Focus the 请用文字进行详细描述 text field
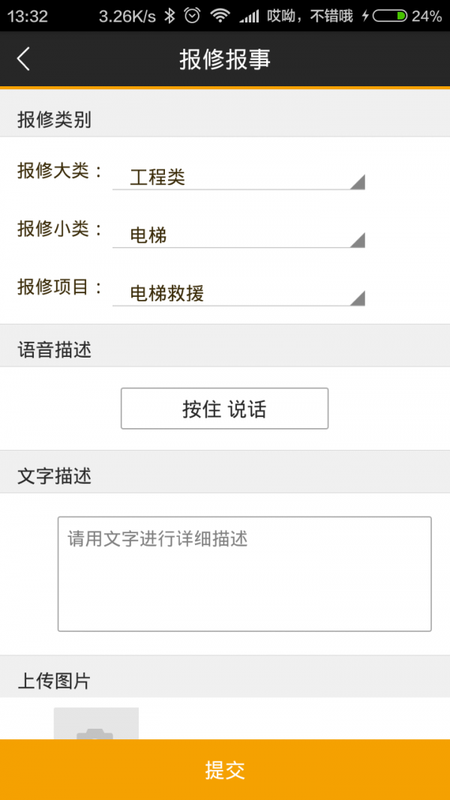450x800 pixels. [244, 574]
